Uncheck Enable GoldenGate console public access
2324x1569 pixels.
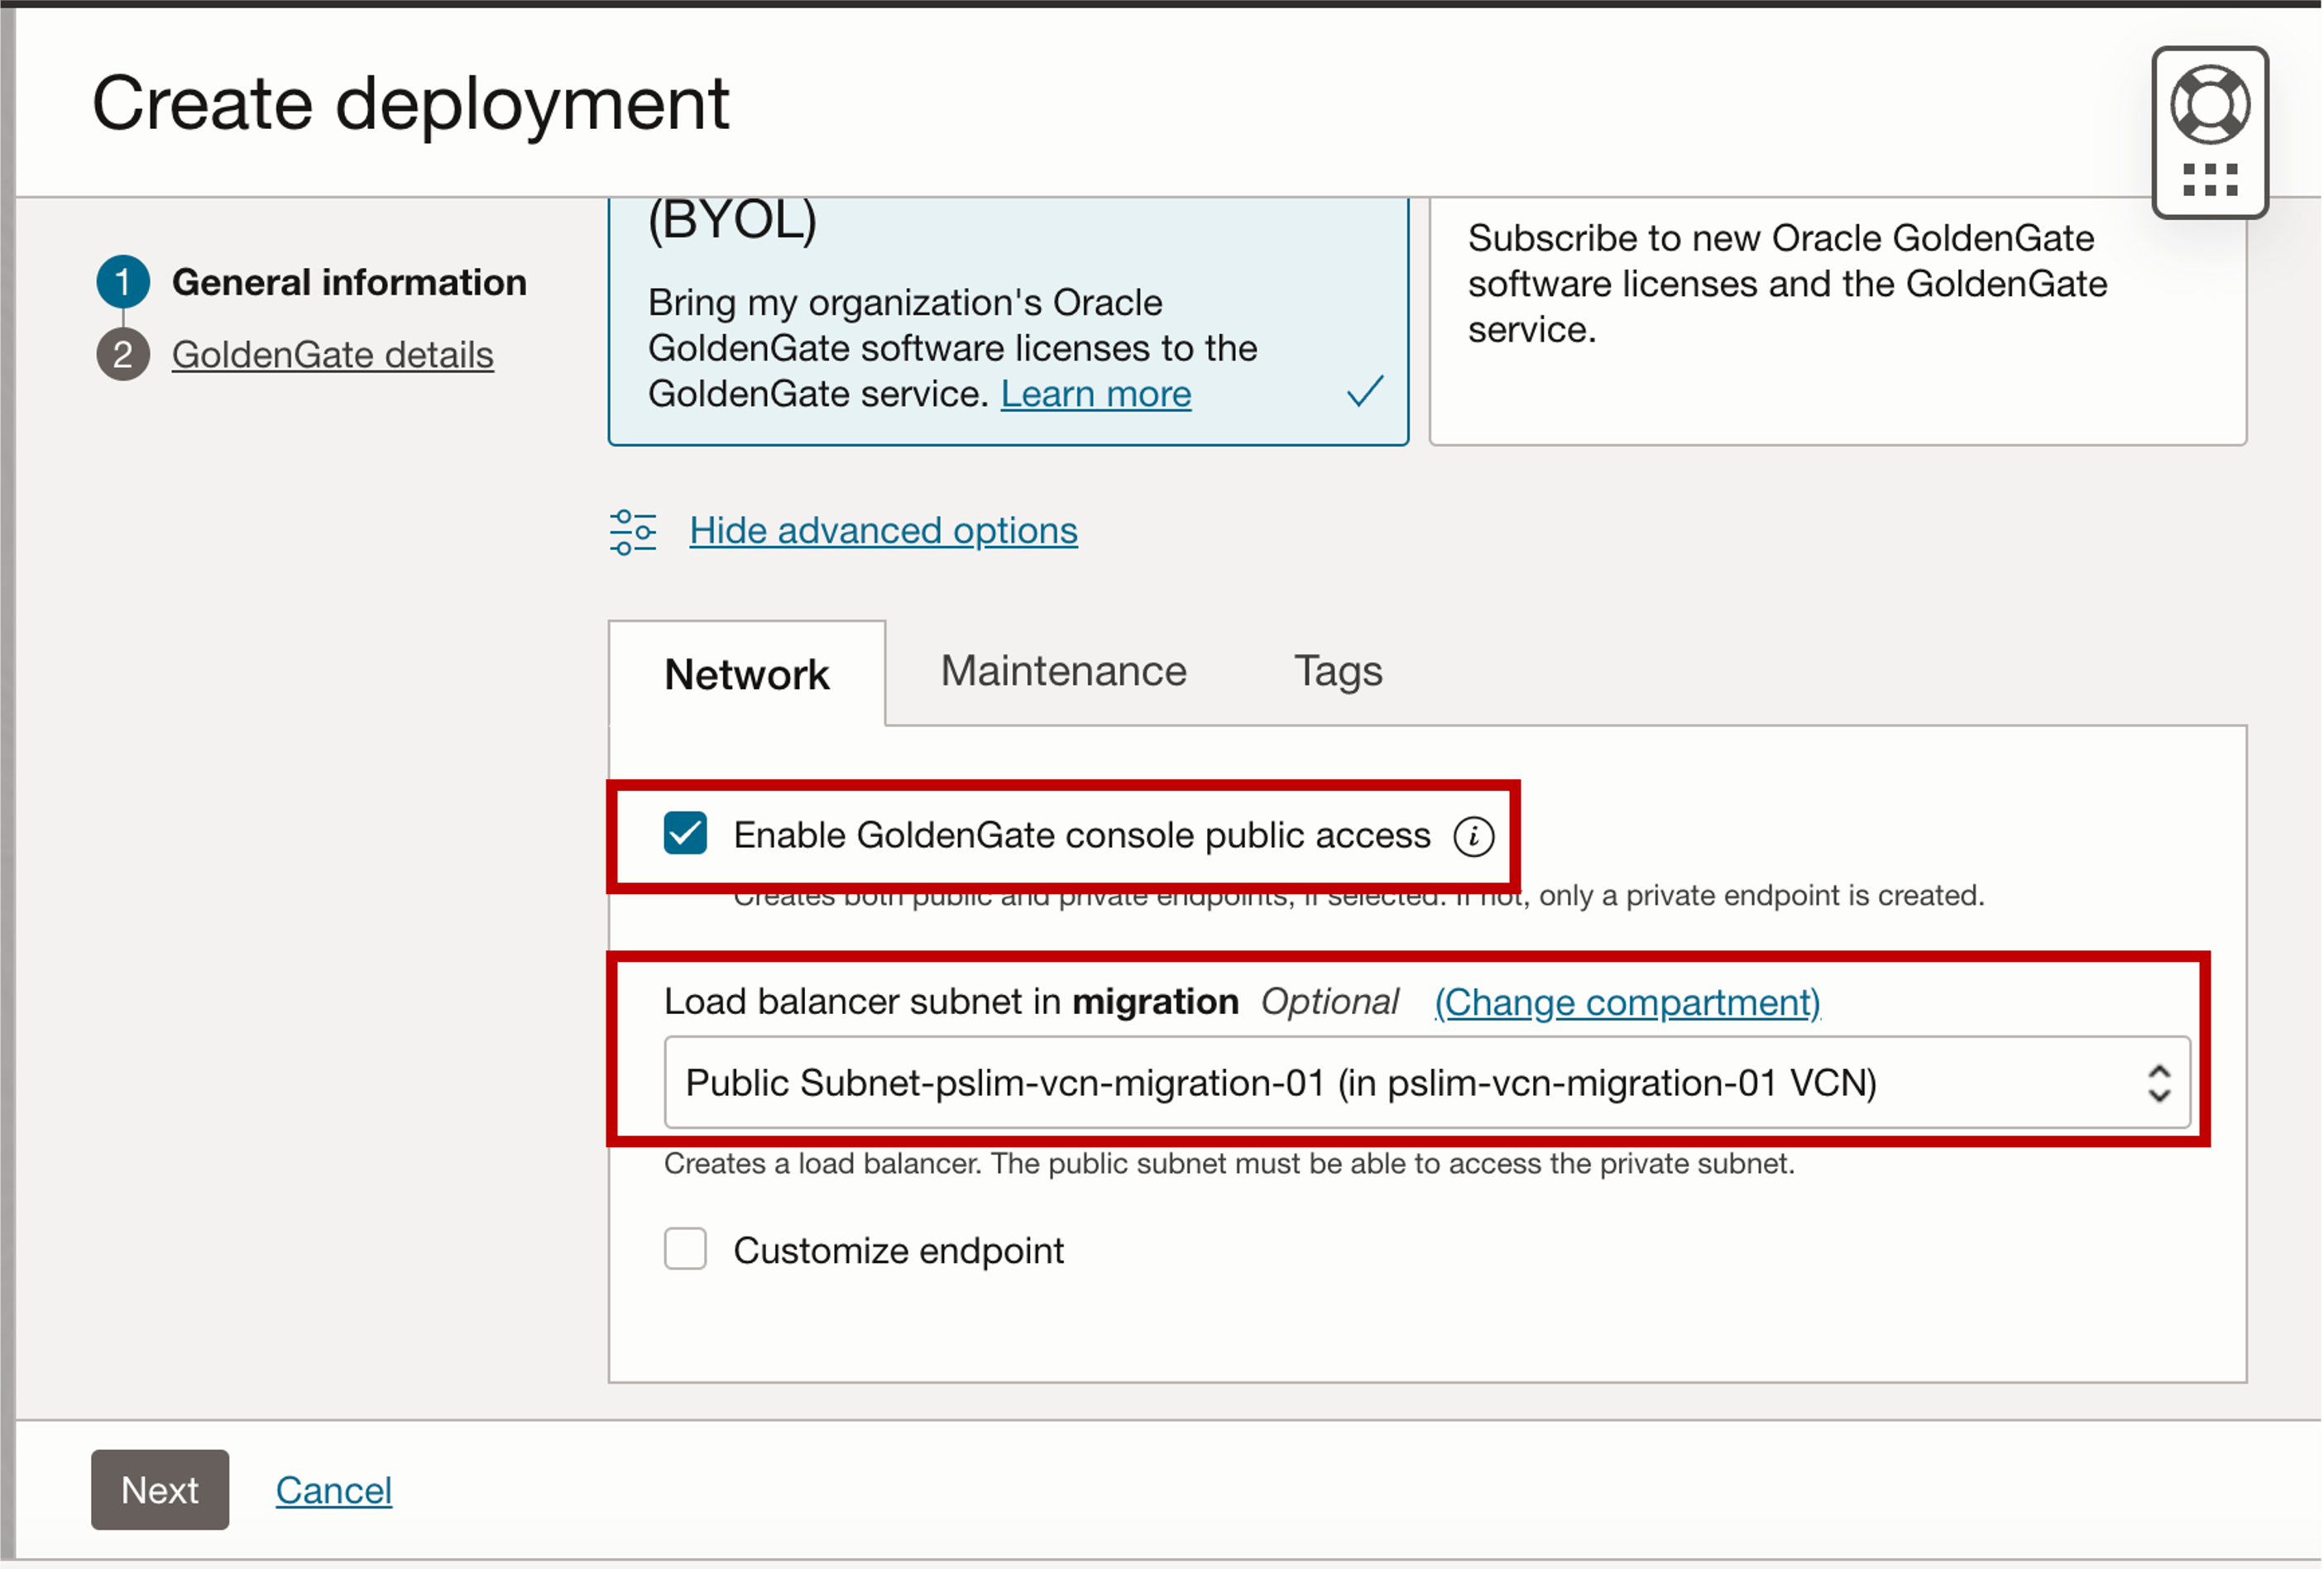[685, 833]
